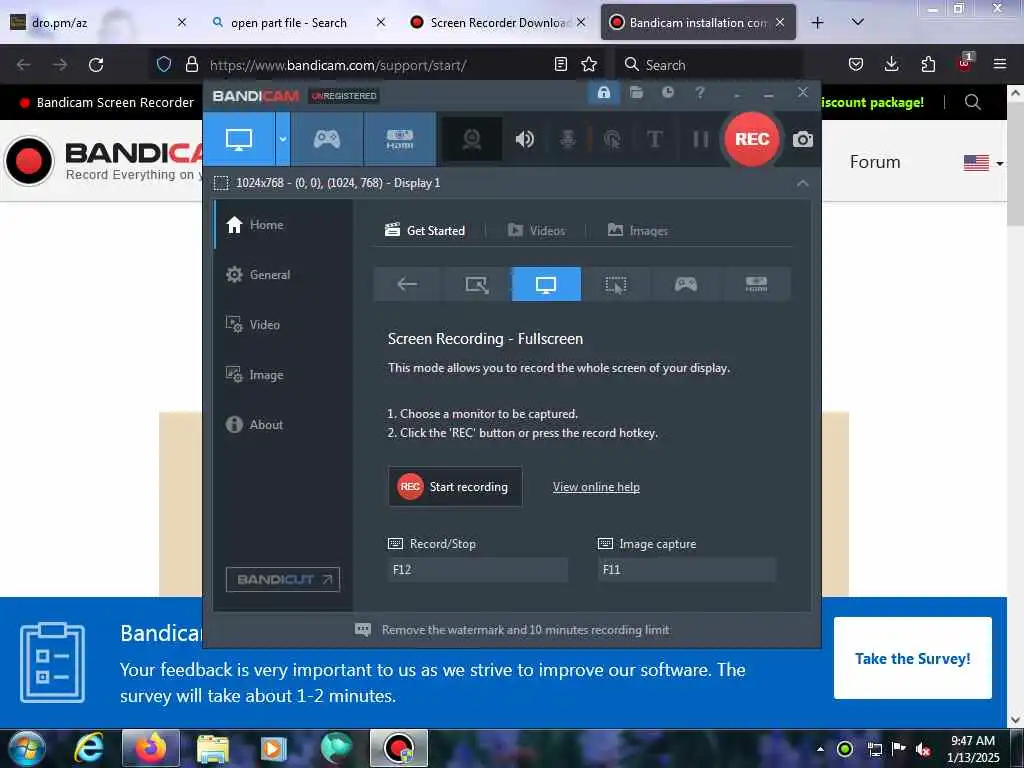Open a new Firefox tab with plus
This screenshot has height=768, width=1024.
[817, 23]
